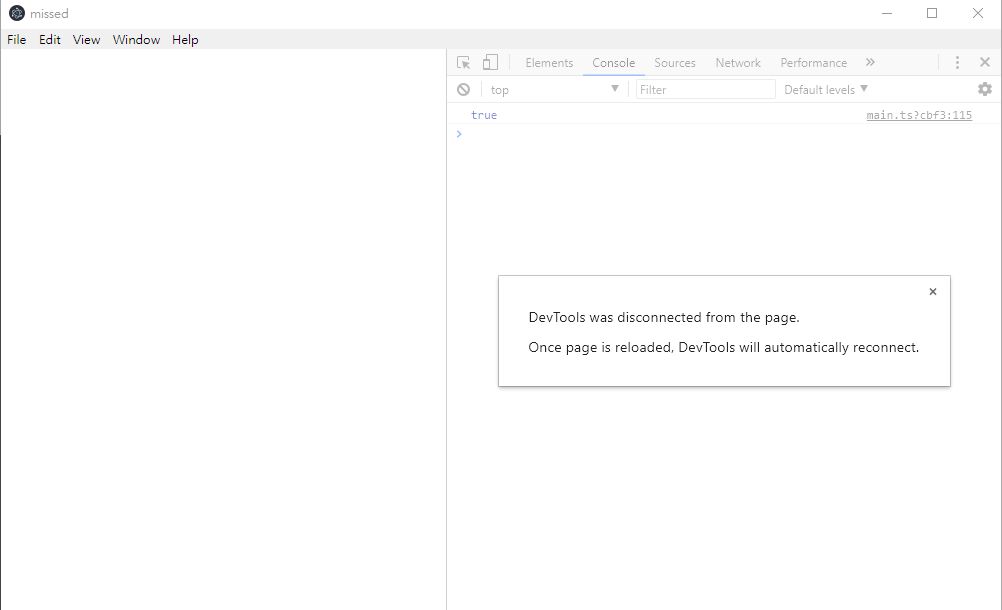Open the Network tab
Viewport: 1002px width, 610px height.
[738, 63]
